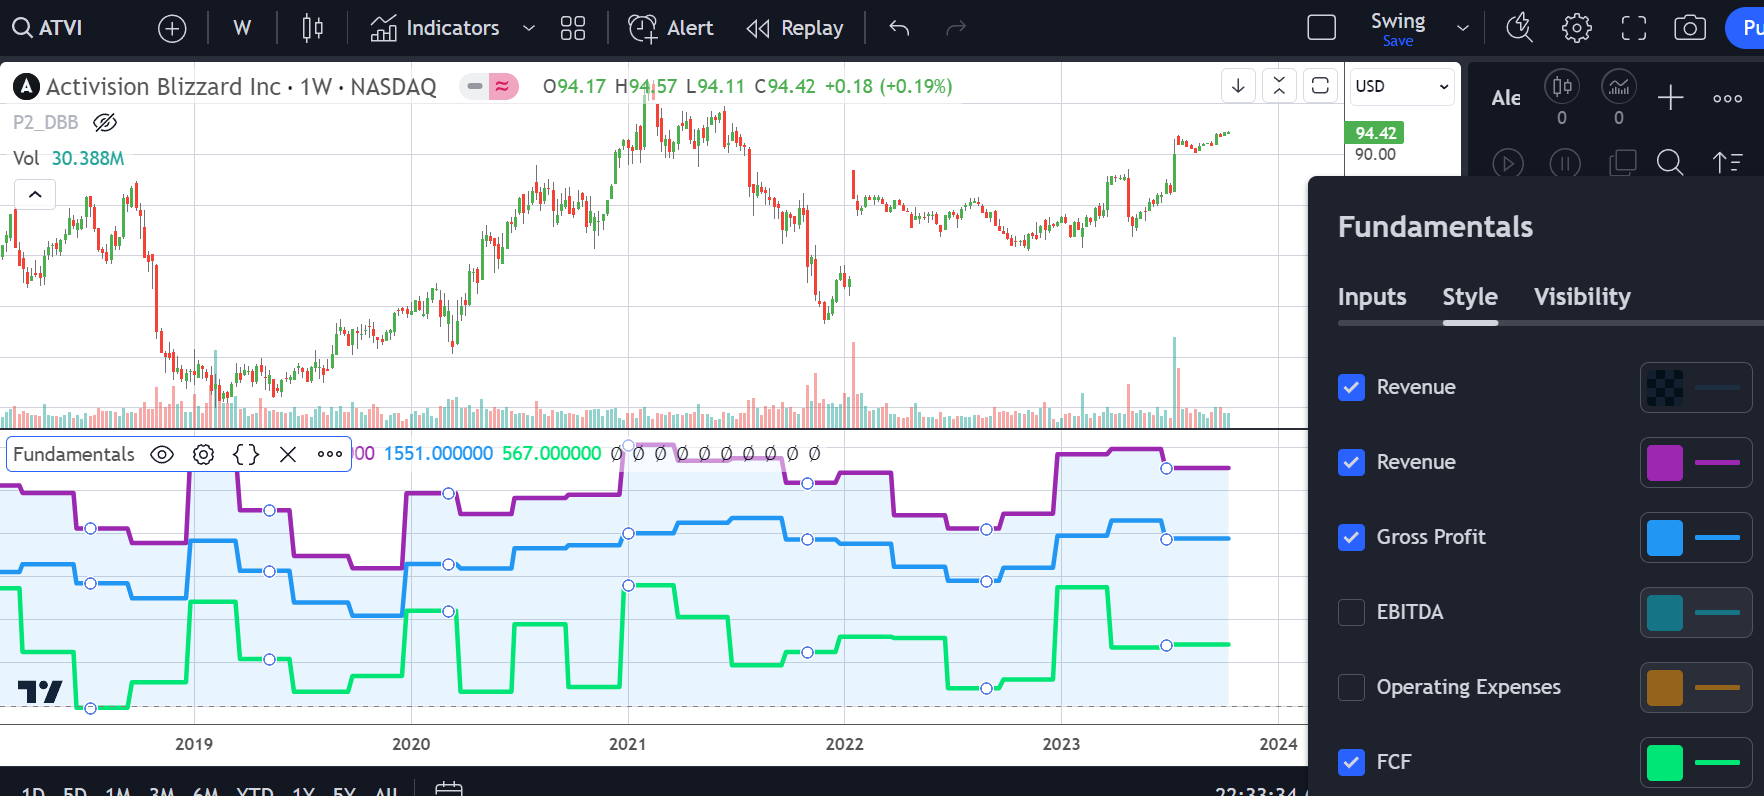Clone alerts with the copy icon
Screen dimensions: 1764x796
[x=1622, y=162]
